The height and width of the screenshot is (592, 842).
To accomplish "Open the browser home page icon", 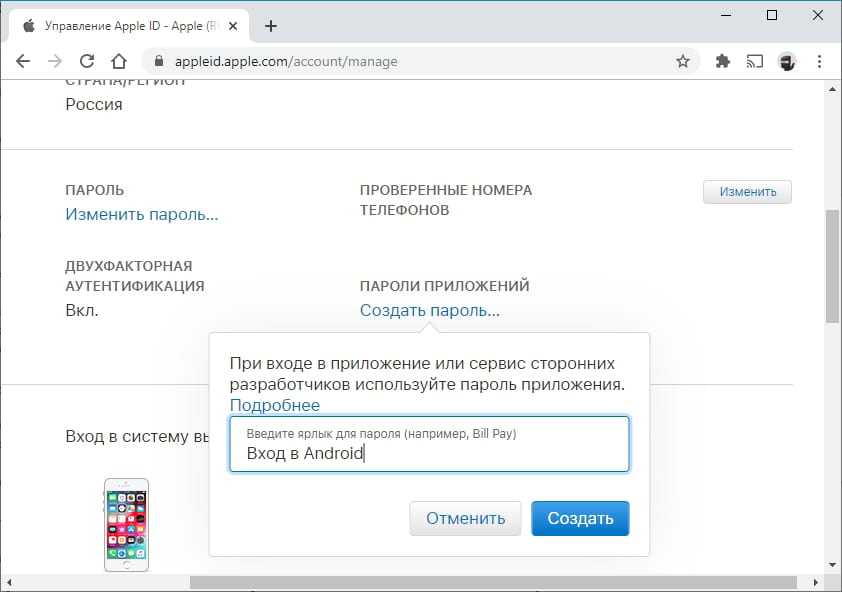I will pos(119,61).
